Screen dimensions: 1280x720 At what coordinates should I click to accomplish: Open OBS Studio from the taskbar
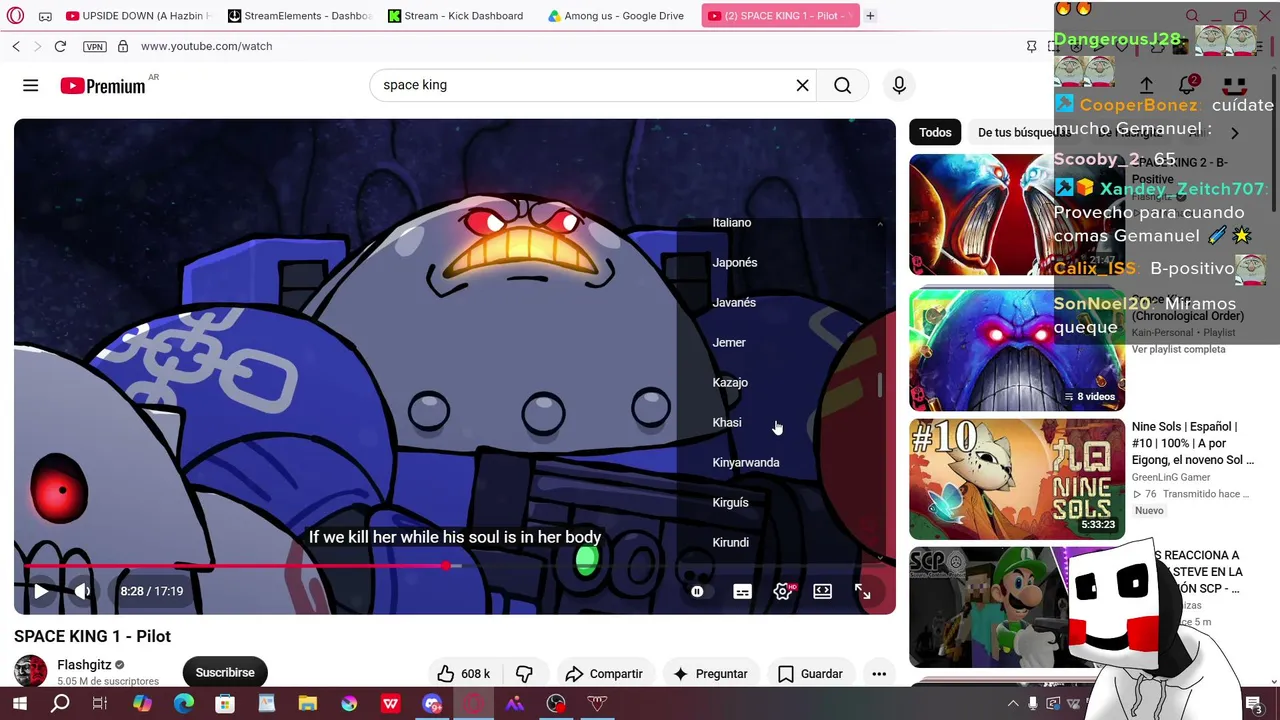click(556, 704)
